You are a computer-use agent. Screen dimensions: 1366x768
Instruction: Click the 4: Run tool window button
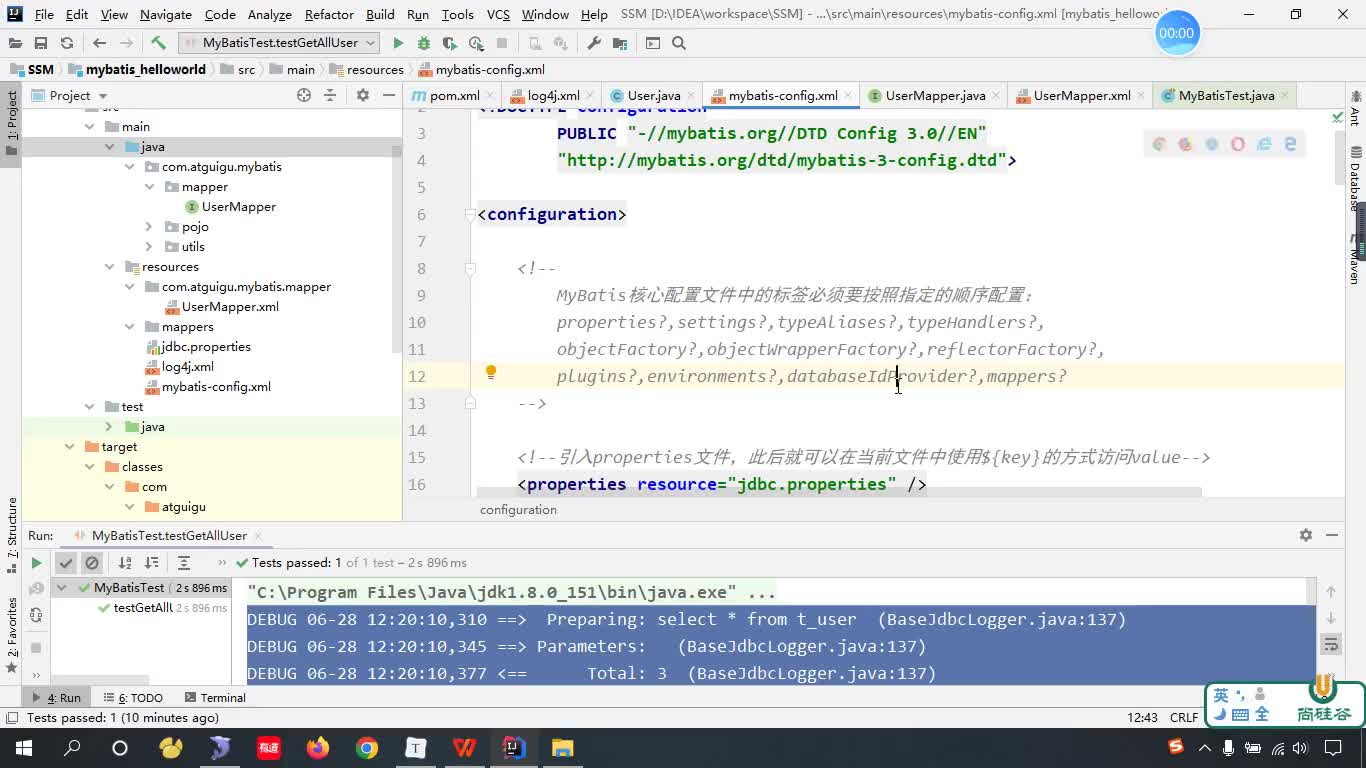56,698
